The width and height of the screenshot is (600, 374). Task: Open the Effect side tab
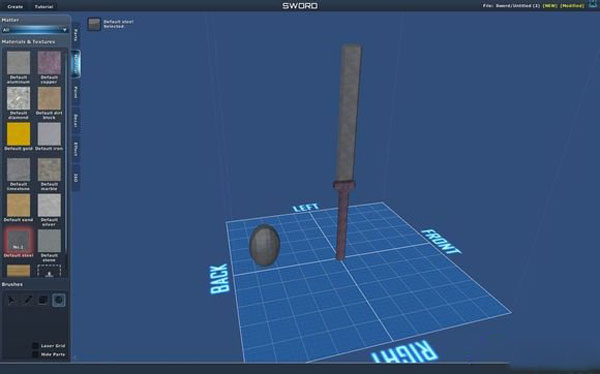coord(76,149)
